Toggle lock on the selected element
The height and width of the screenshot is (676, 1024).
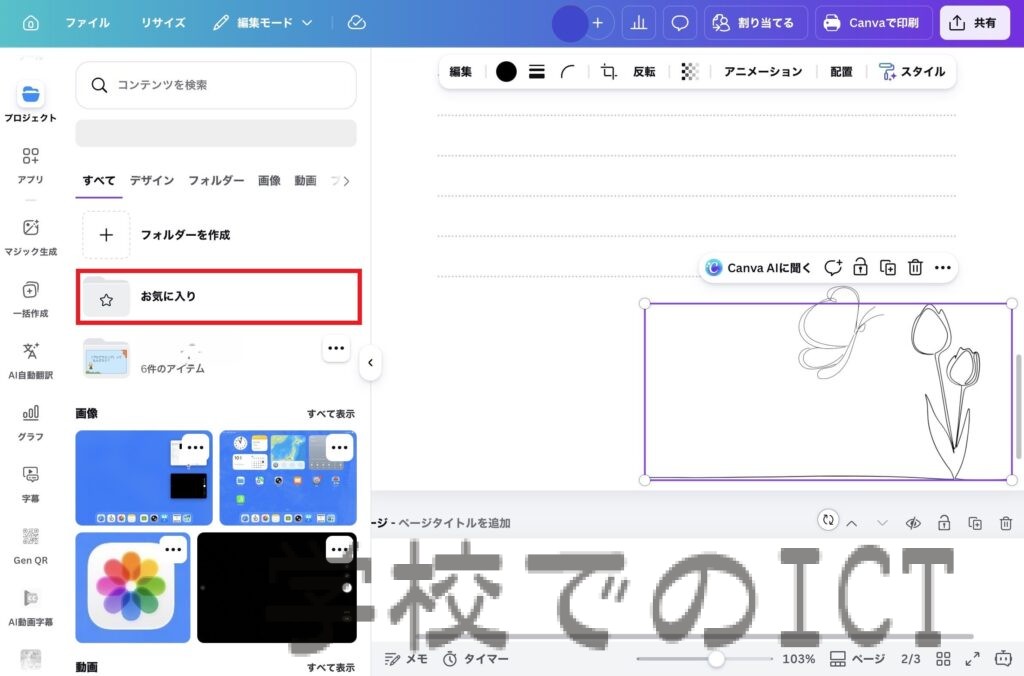pos(860,267)
